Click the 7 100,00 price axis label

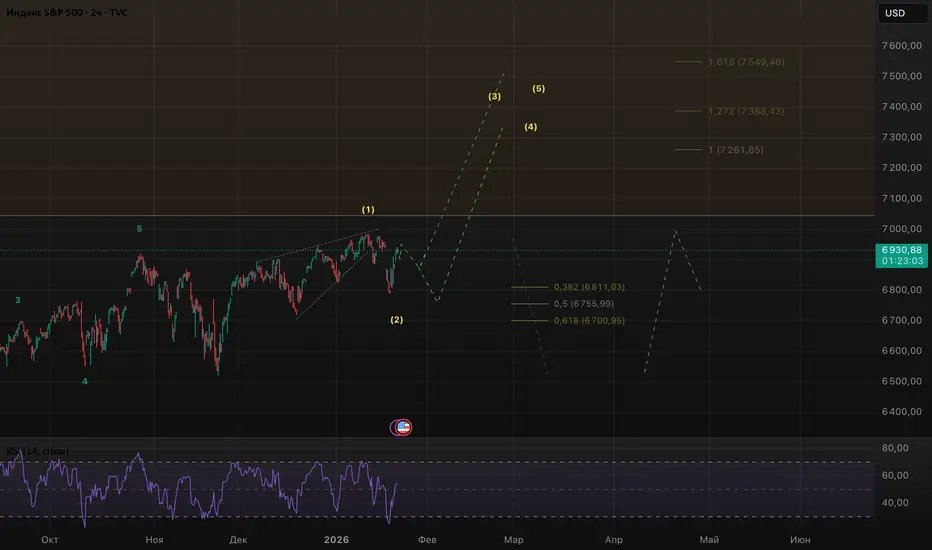pyautogui.click(x=902, y=198)
